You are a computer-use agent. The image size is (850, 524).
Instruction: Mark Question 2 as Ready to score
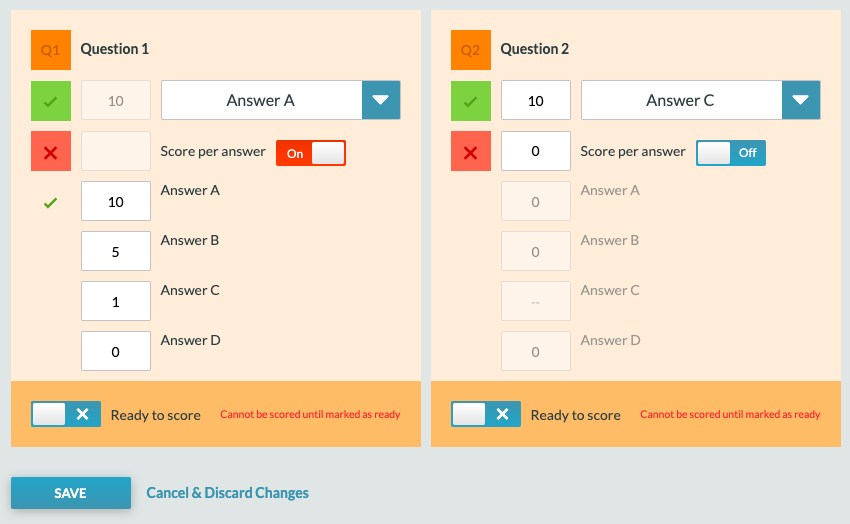coord(486,414)
